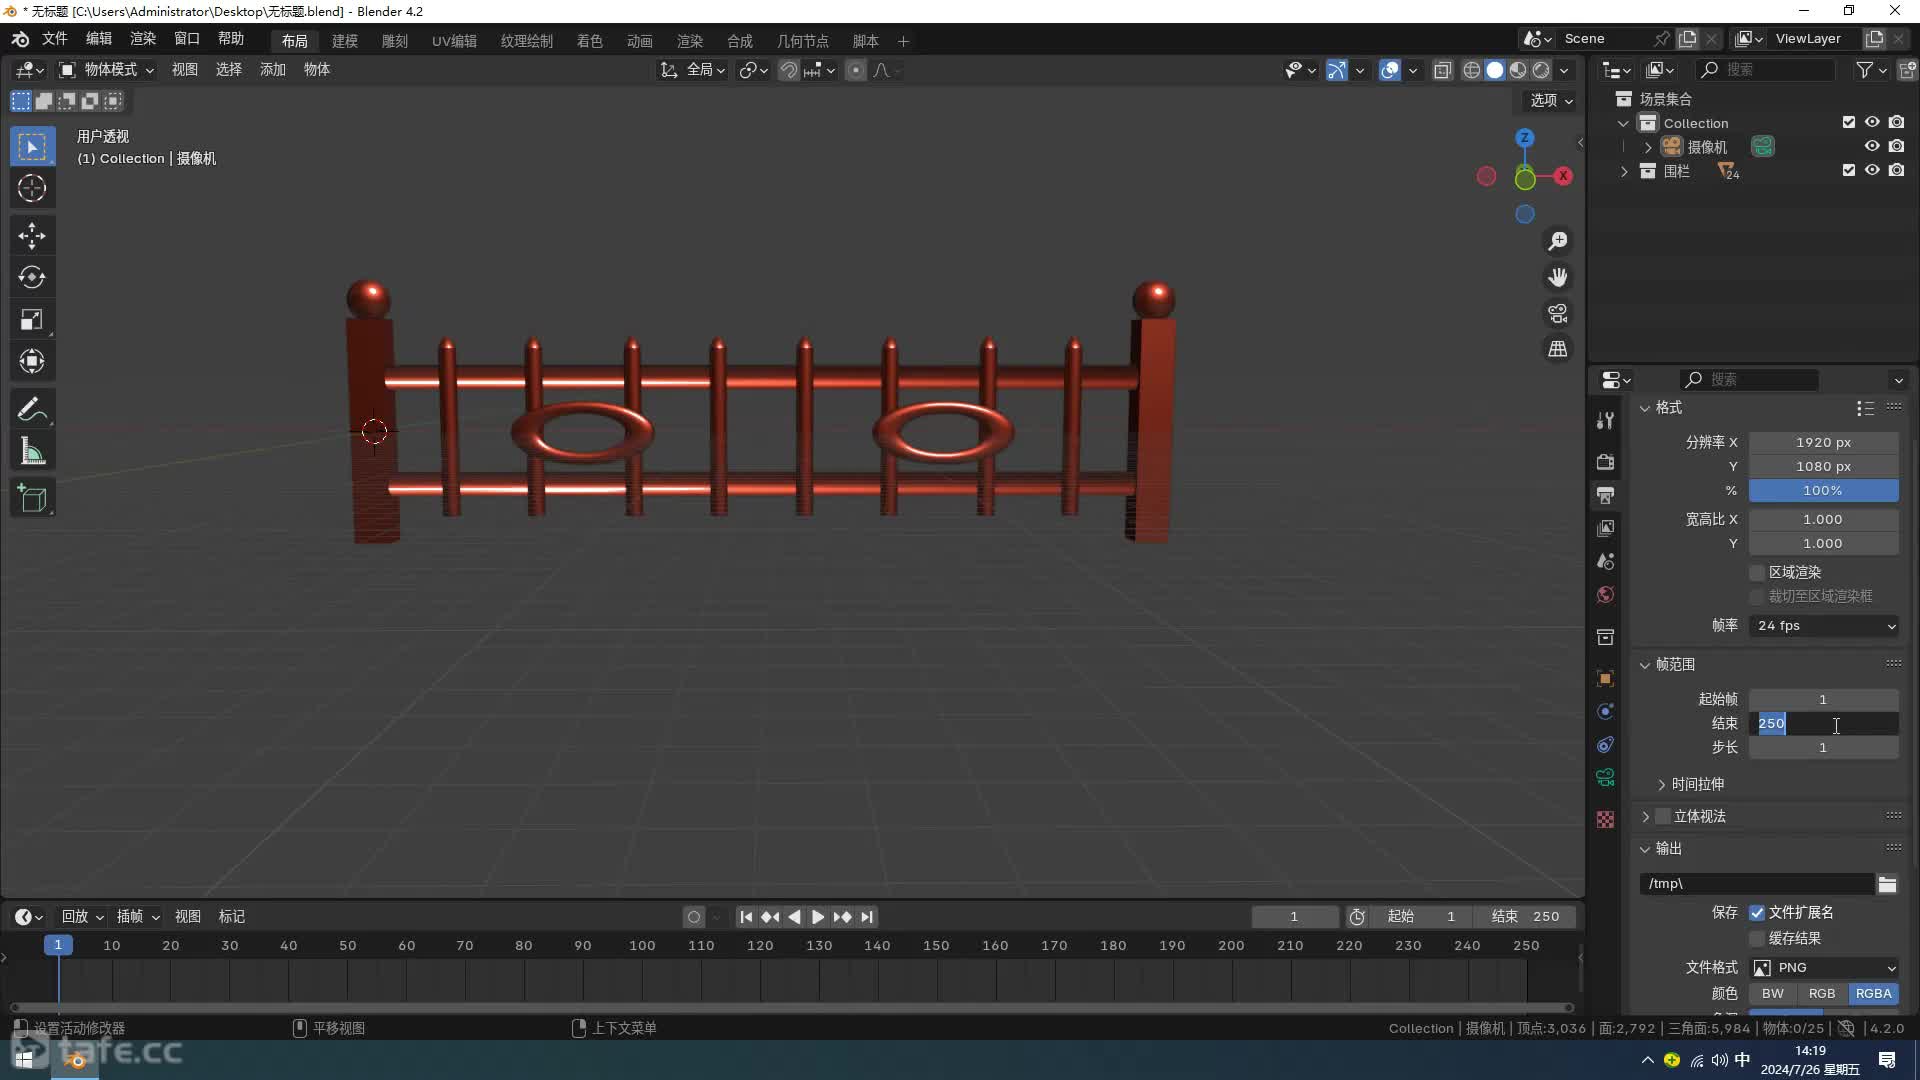Uncheck exclude checkbox for Collection
This screenshot has height=1080, width=1920.
point(1848,122)
